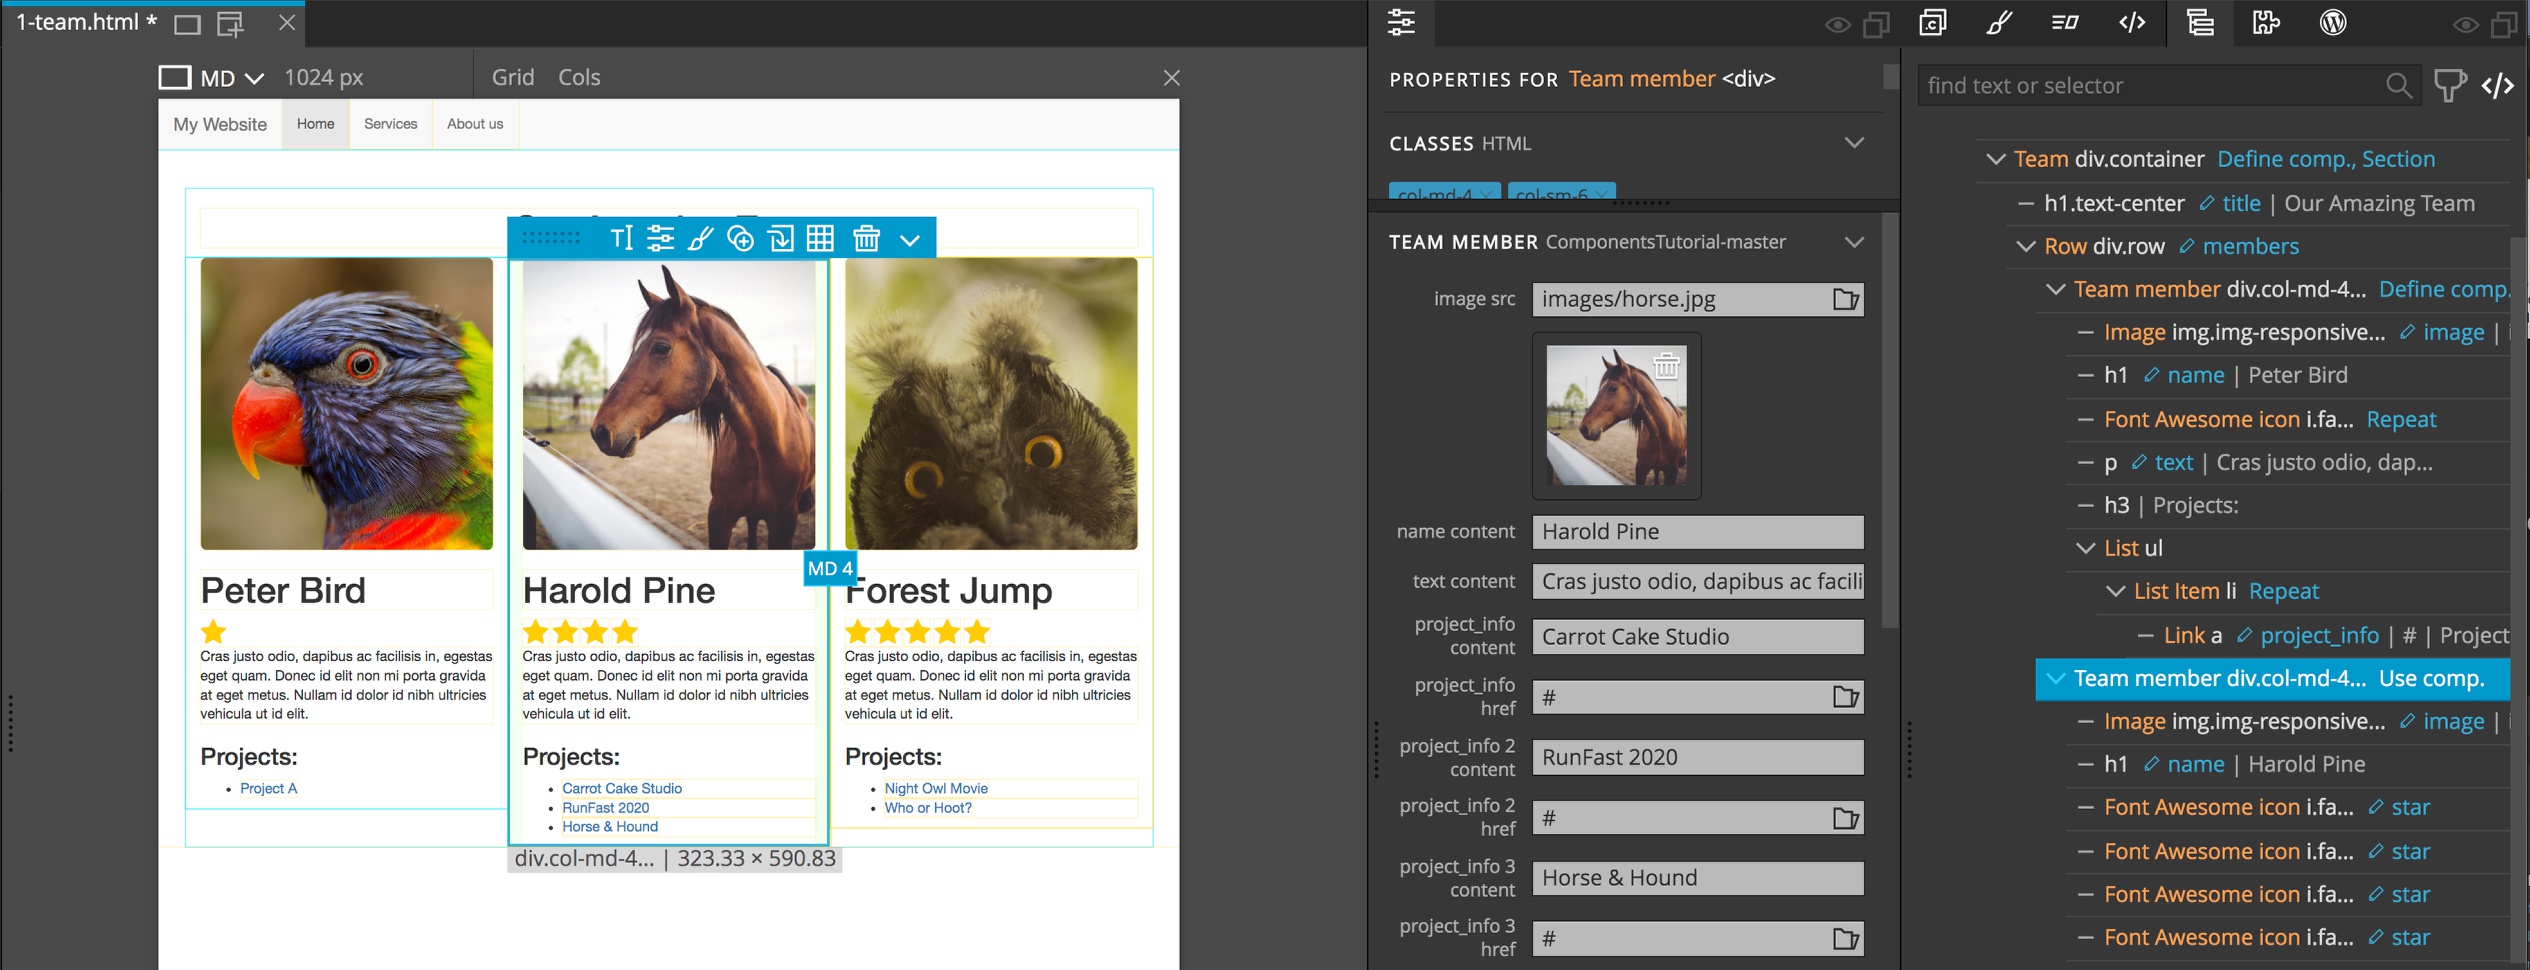
Task: Remove the horse image via thumbnail trash
Action: [1666, 366]
